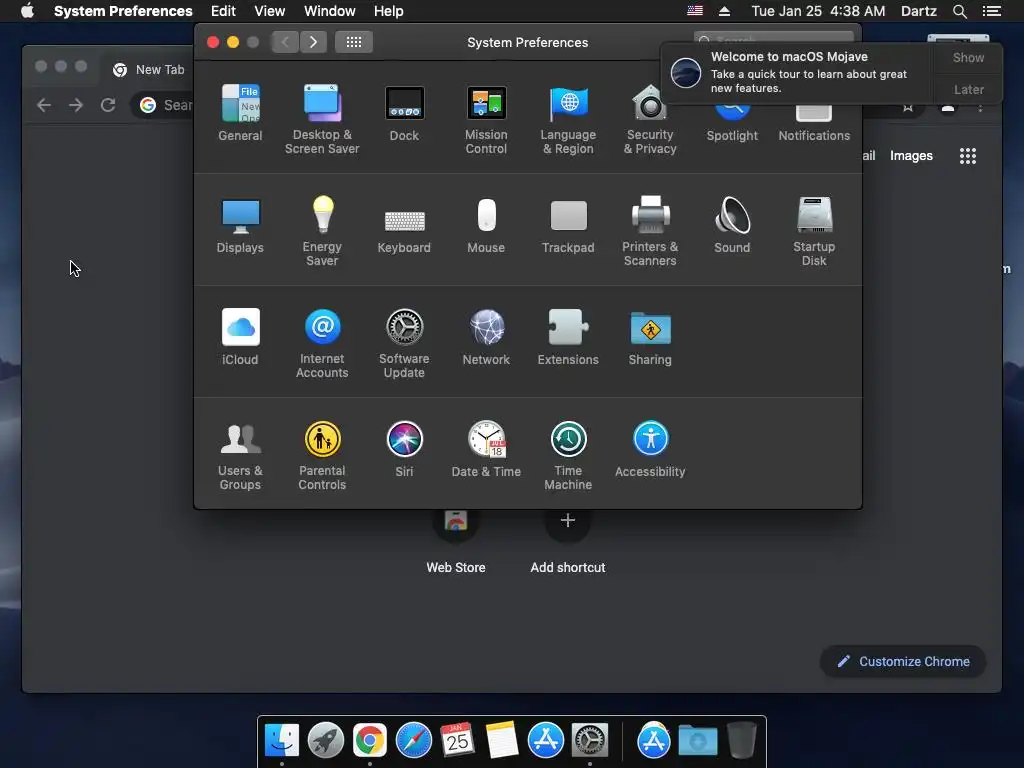Open Notes from the Dock
This screenshot has height=768, width=1024.
click(502, 741)
